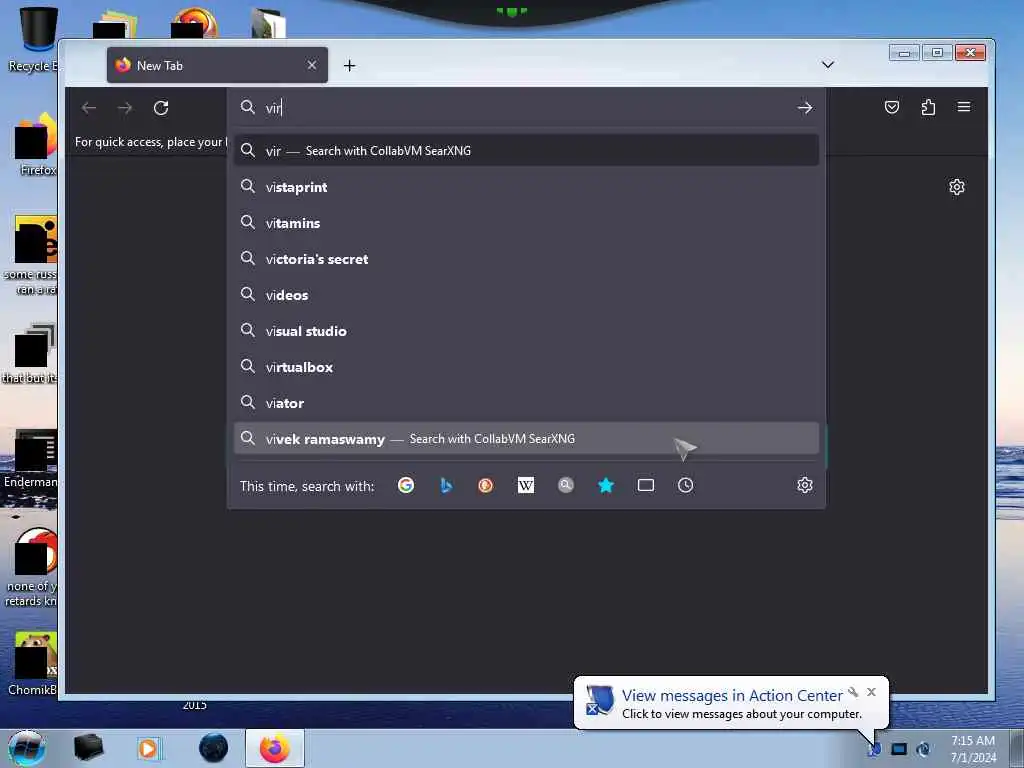Click the taskbar clock showing 7:15 AM

[x=973, y=748]
